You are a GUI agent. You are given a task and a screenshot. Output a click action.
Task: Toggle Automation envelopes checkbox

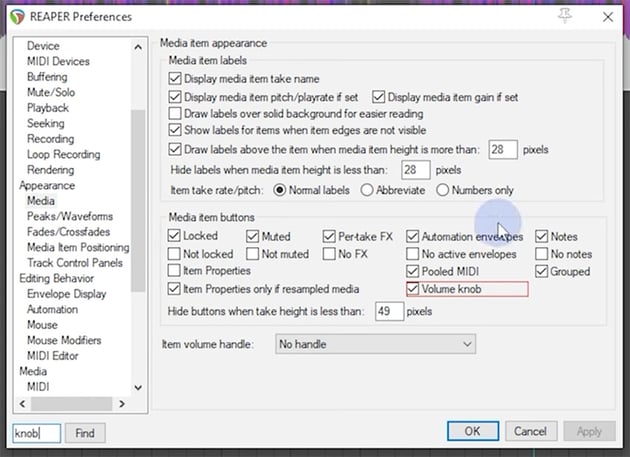point(413,236)
